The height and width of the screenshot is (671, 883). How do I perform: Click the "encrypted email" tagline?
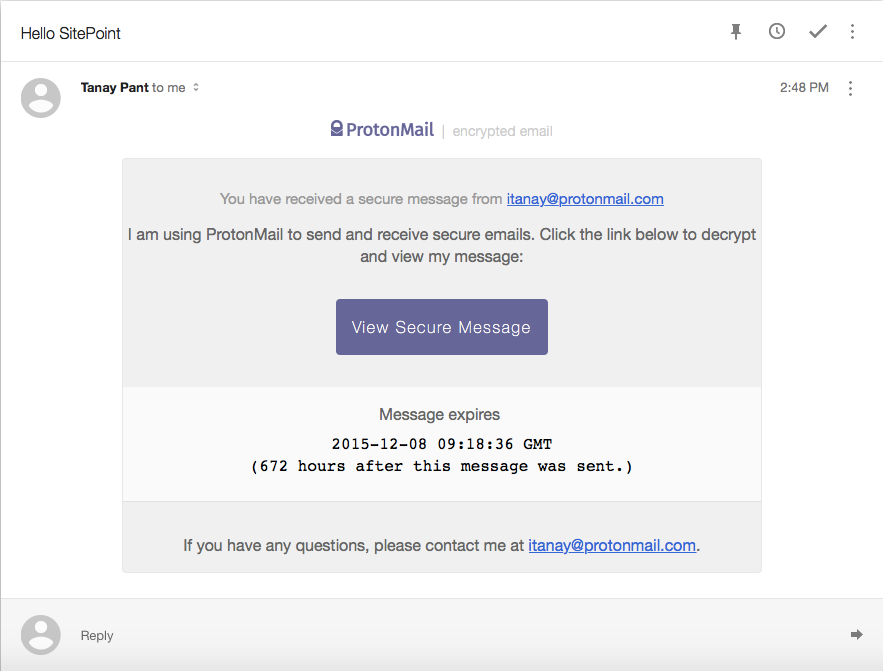coord(502,131)
